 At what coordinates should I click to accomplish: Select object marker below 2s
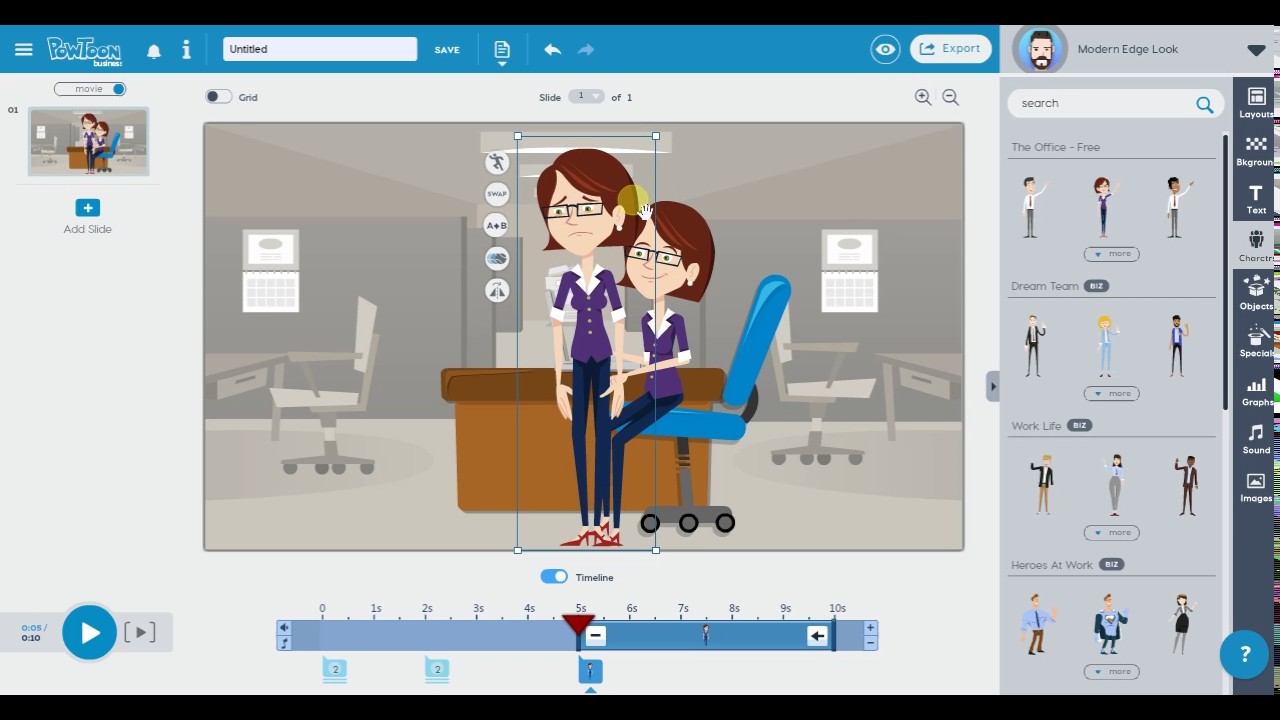[437, 670]
